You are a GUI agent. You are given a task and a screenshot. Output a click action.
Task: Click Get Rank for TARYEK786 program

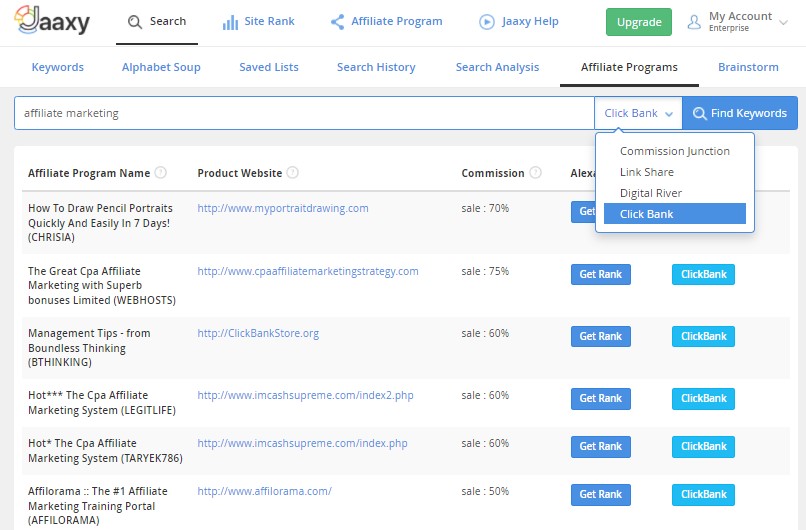click(x=601, y=447)
